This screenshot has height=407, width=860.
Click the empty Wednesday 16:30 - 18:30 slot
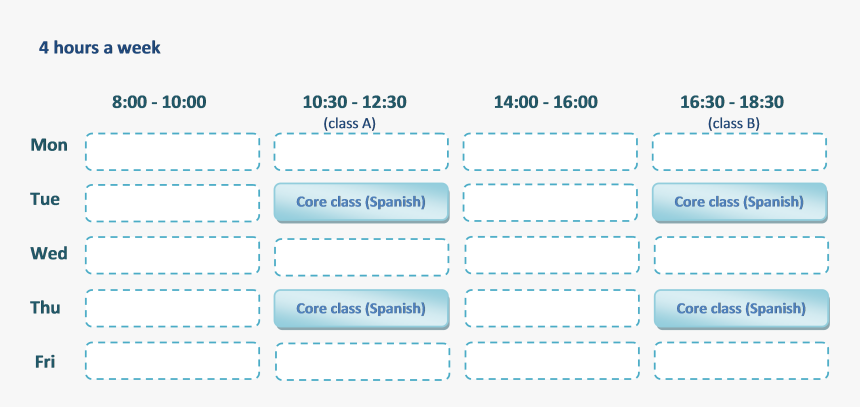pyautogui.click(x=741, y=256)
